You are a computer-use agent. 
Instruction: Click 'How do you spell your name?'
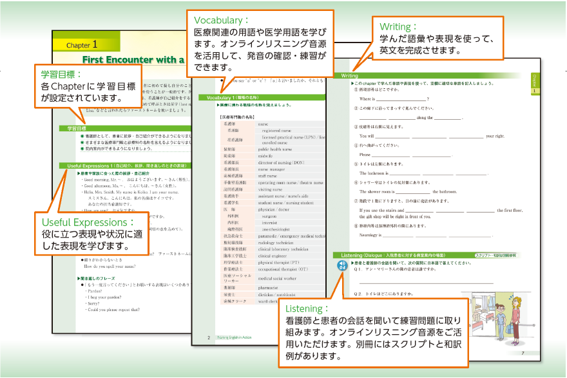click(x=110, y=266)
